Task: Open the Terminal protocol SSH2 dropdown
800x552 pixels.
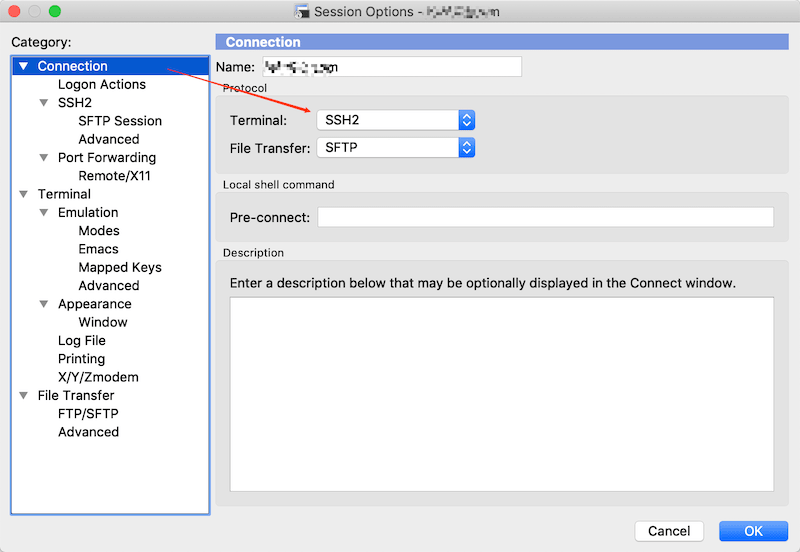Action: (395, 120)
